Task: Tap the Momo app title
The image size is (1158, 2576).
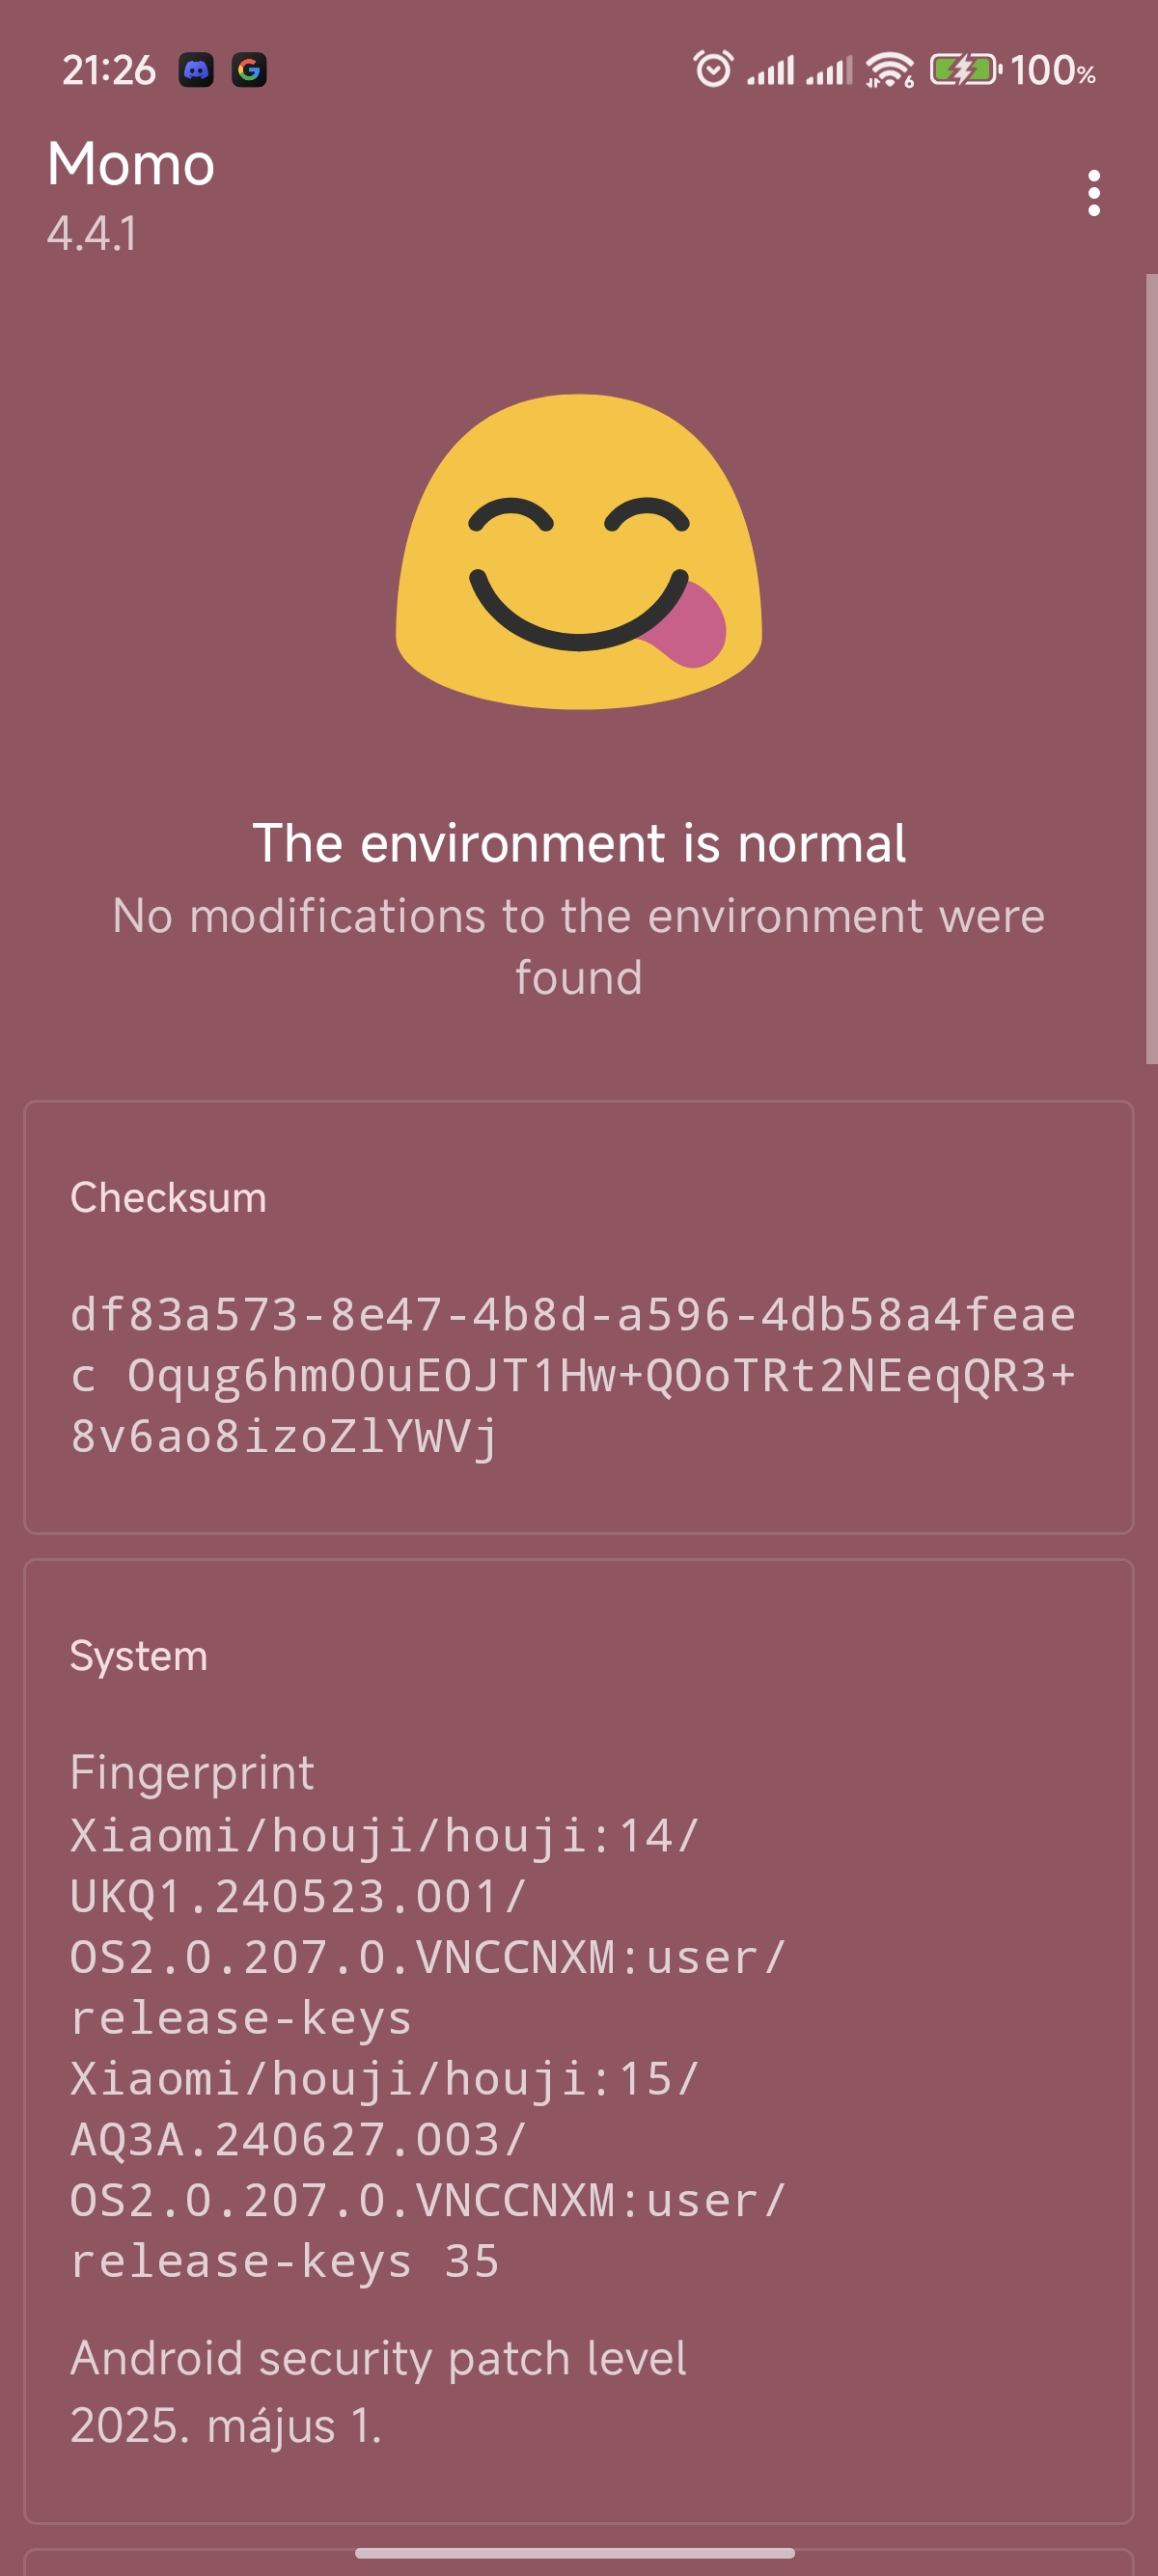Action: (131, 164)
